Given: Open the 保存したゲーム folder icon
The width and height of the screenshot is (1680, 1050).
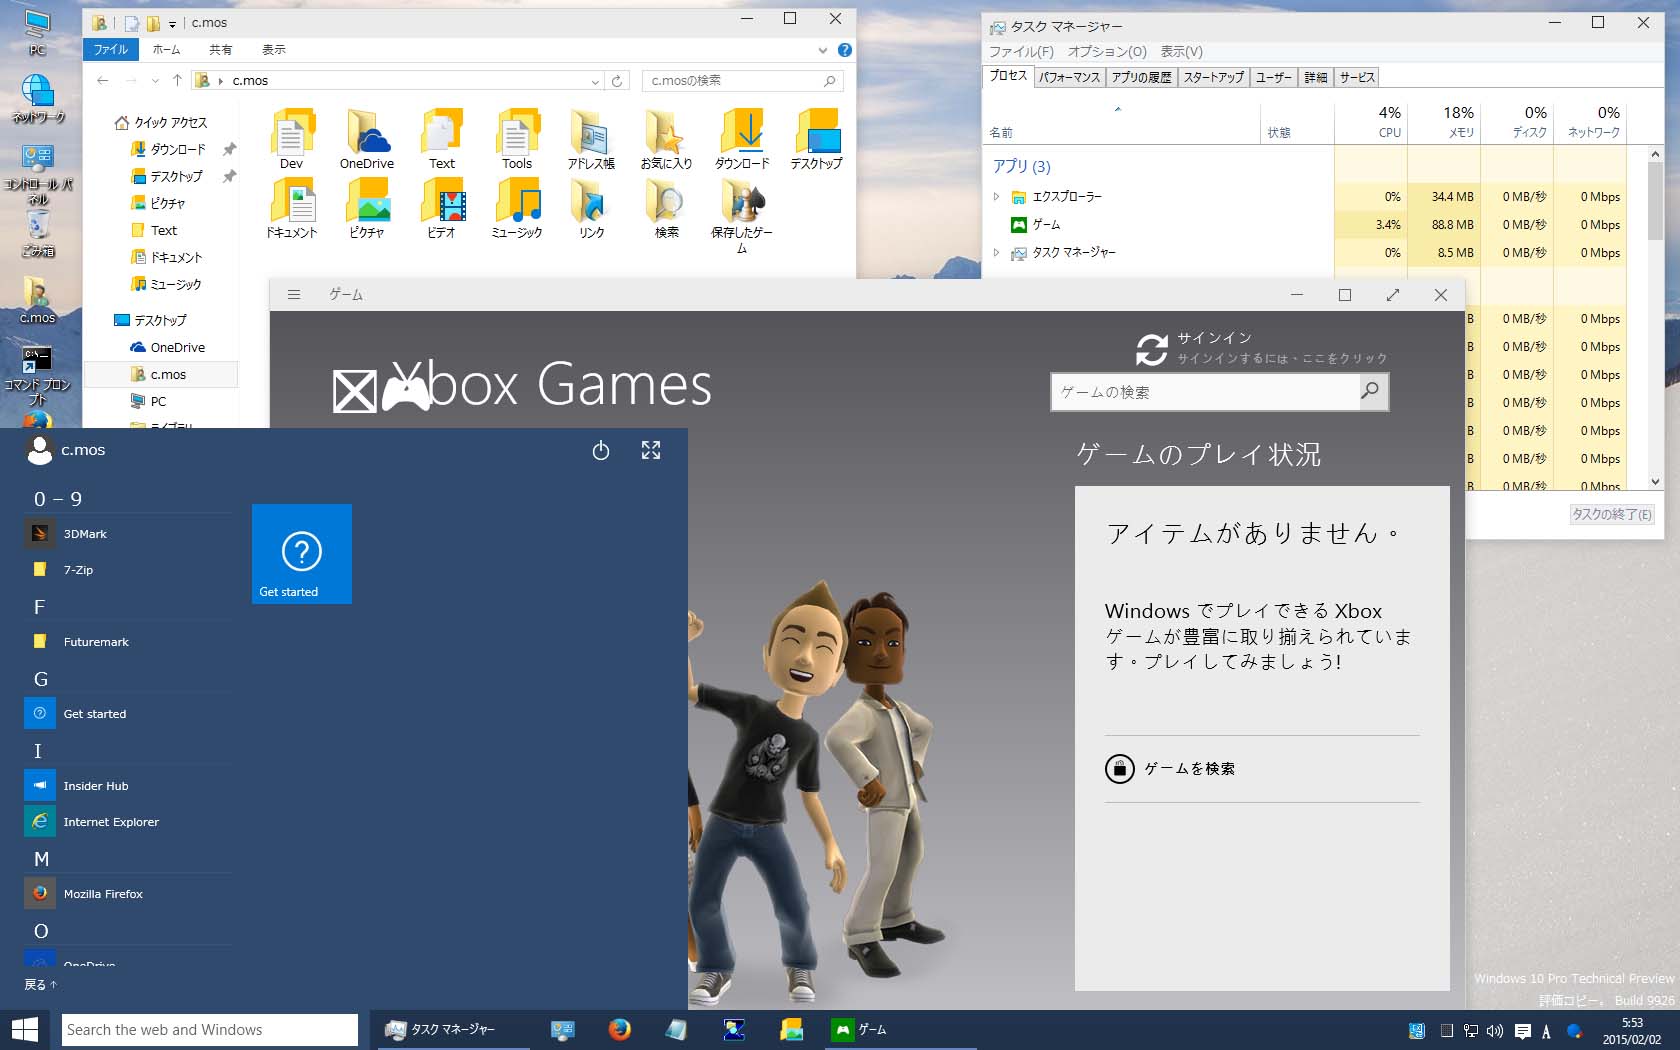Looking at the screenshot, I should pyautogui.click(x=742, y=214).
